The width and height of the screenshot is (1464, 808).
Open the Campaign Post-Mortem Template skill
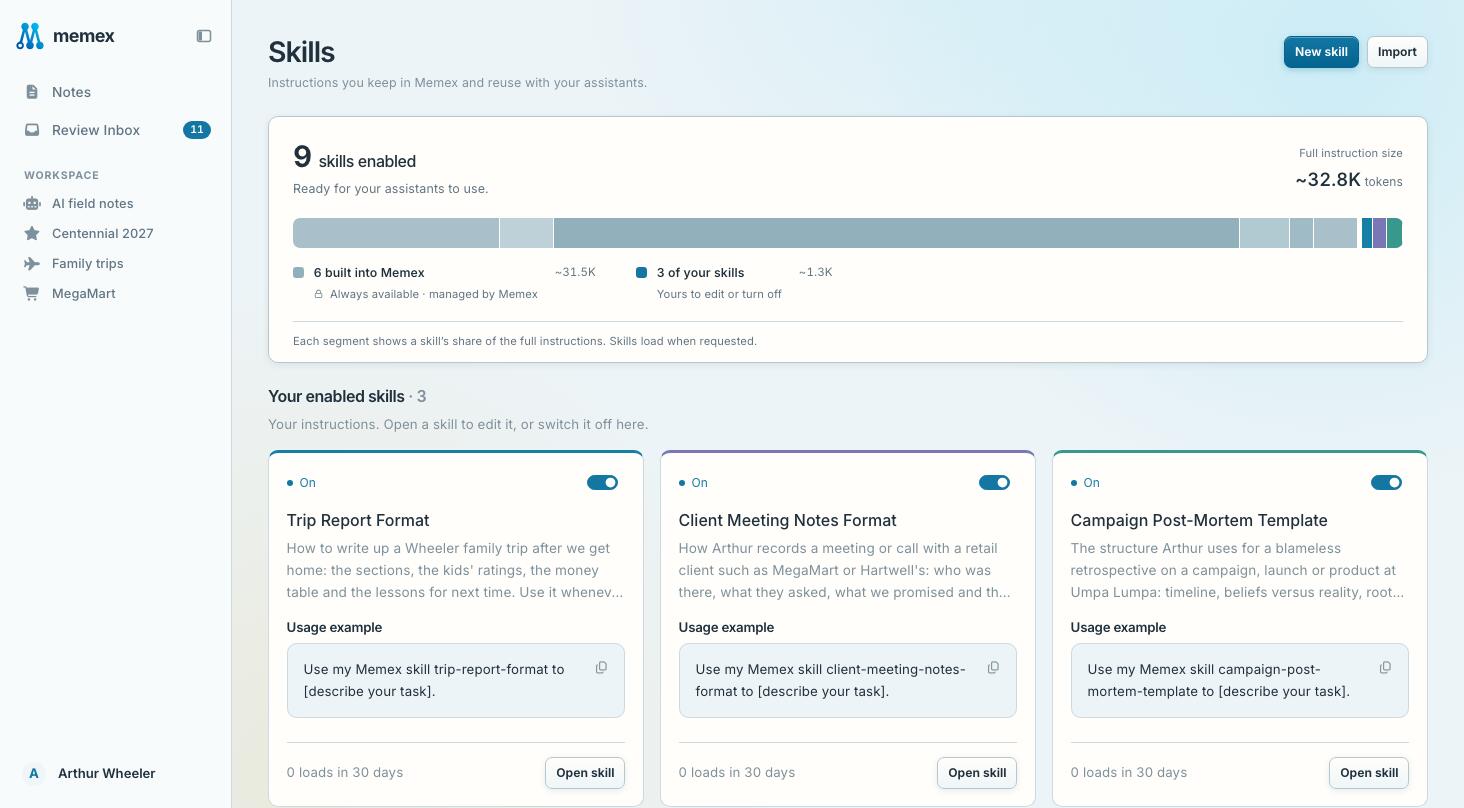click(x=1369, y=773)
